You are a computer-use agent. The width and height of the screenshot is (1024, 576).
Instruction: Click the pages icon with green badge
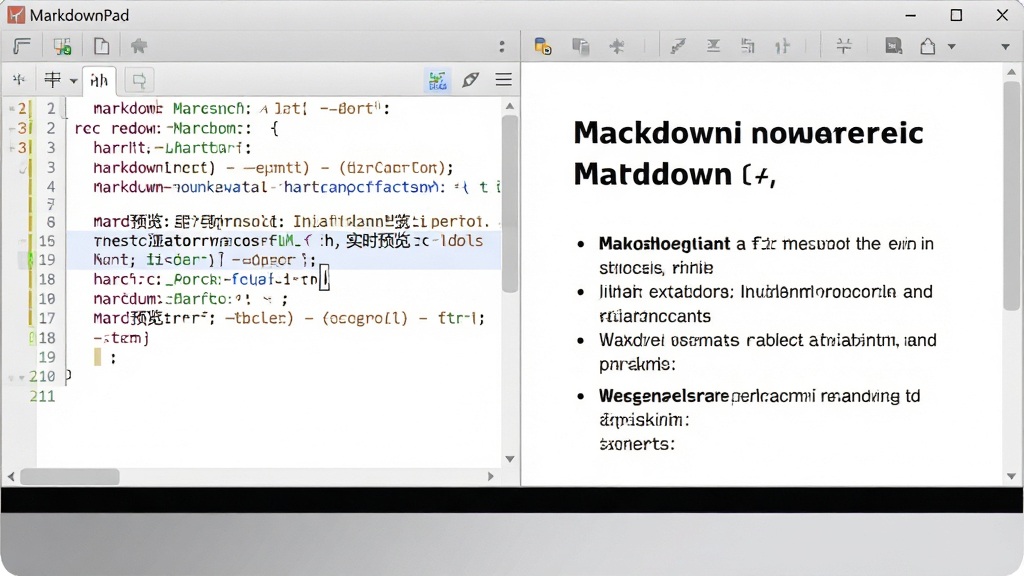click(62, 46)
